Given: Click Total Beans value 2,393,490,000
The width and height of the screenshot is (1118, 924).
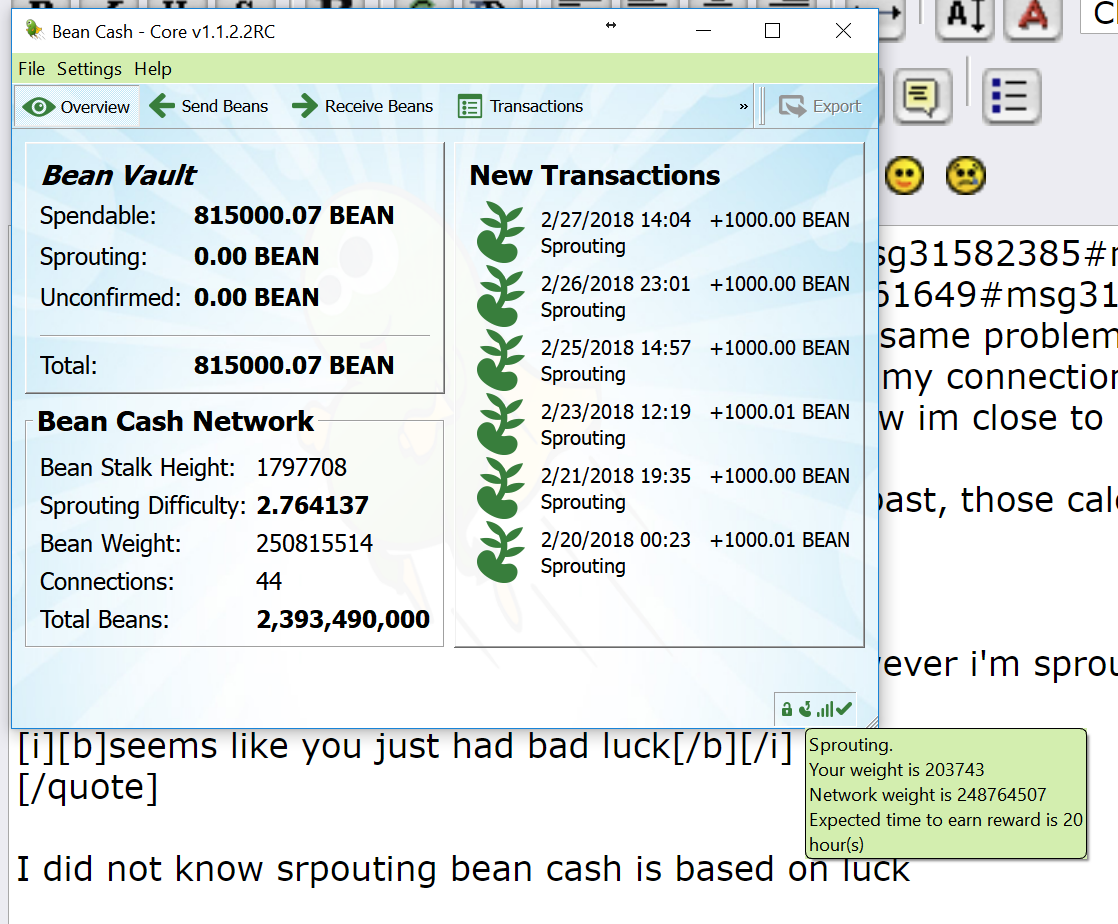Looking at the screenshot, I should click(x=343, y=619).
